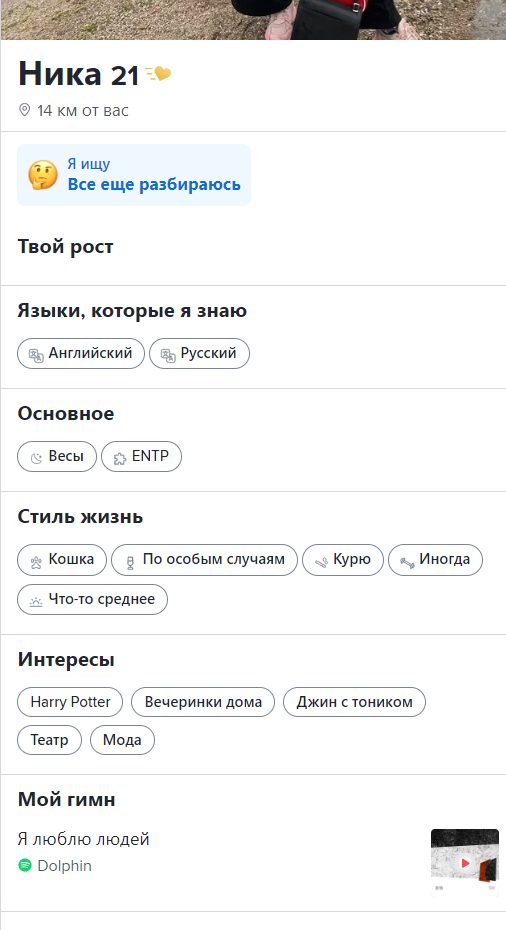Click the sunrise icon in Что-то среднее

[36, 601]
